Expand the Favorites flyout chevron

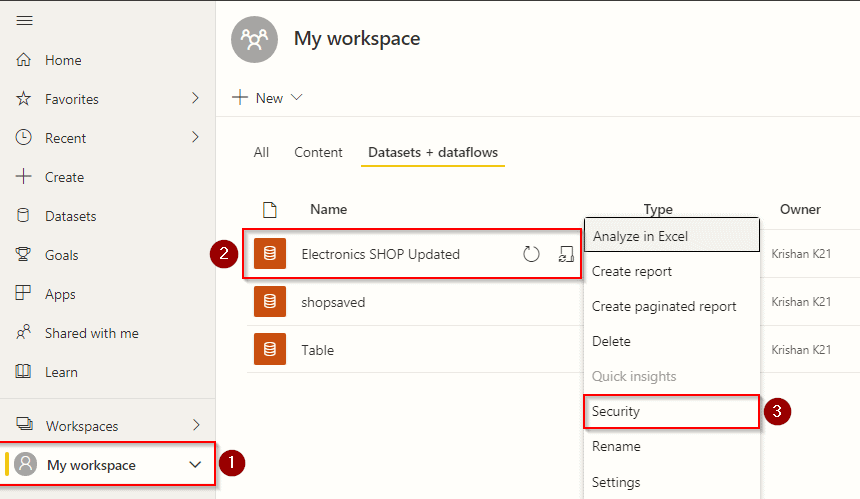click(195, 98)
